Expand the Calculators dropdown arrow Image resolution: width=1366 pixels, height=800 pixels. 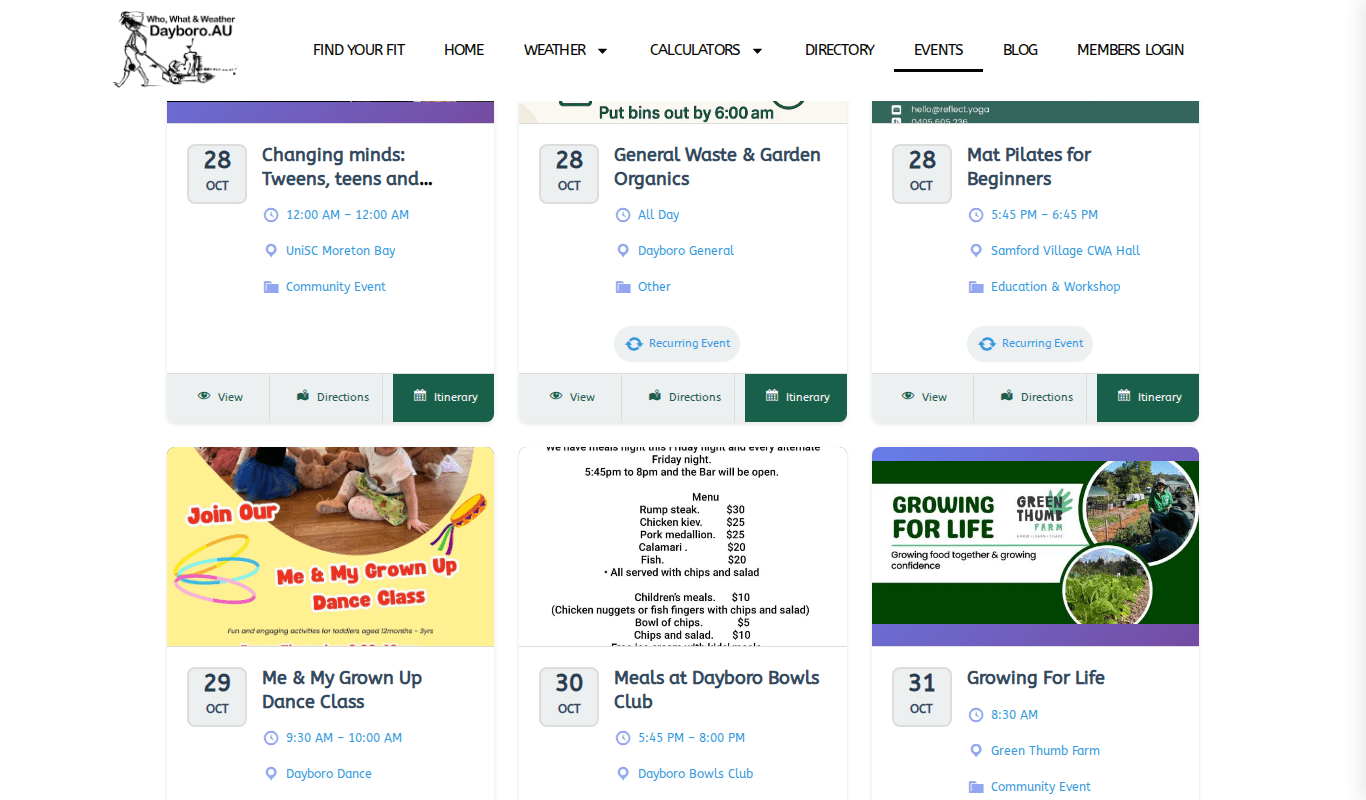[x=757, y=51]
